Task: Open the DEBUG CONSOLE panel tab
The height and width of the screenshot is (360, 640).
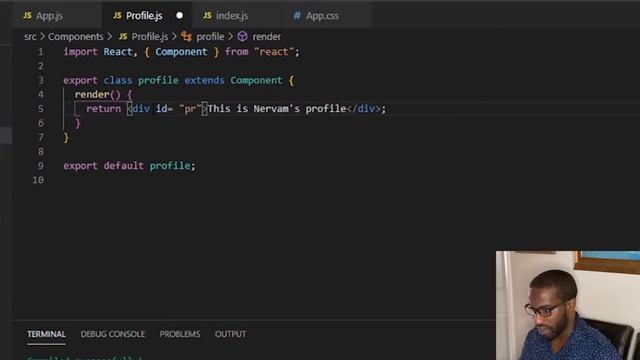Action: [113, 334]
